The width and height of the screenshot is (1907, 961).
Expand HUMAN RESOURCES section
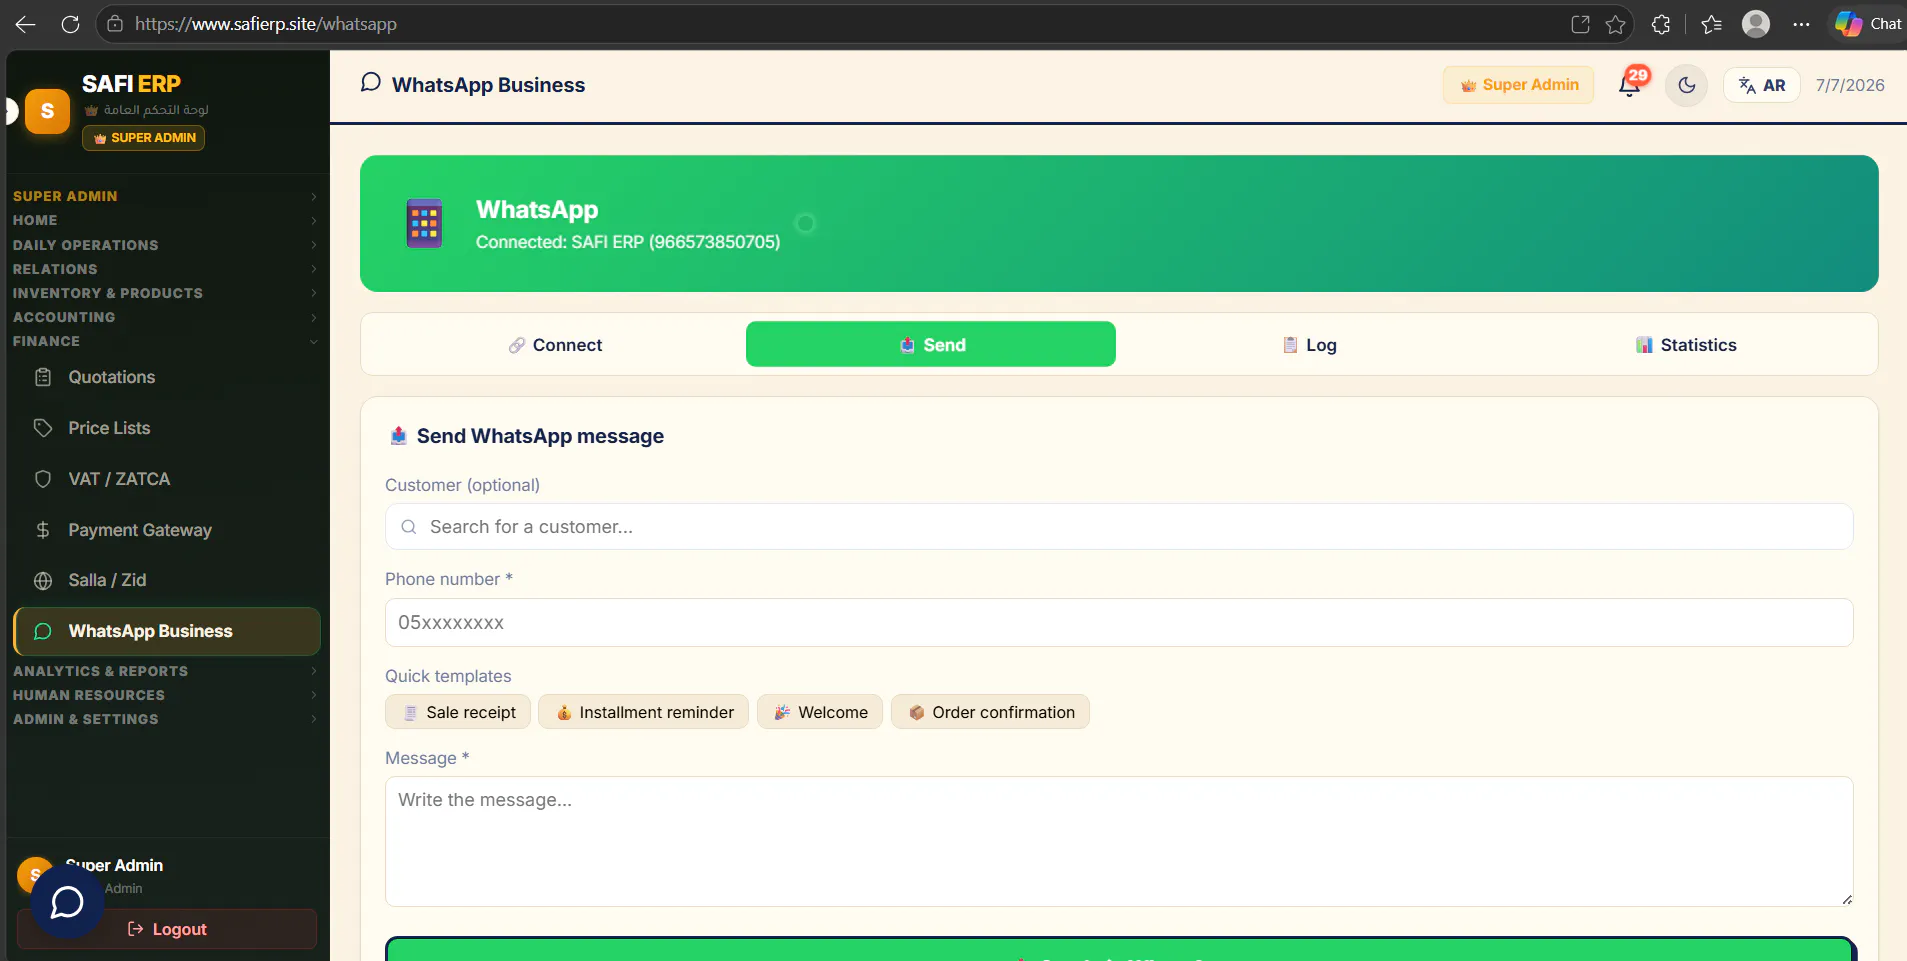165,695
